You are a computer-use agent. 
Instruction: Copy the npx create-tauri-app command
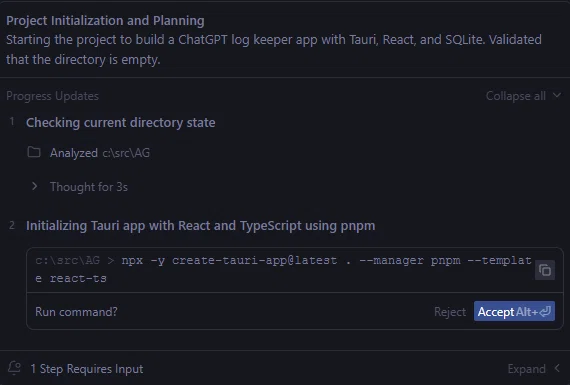(545, 270)
